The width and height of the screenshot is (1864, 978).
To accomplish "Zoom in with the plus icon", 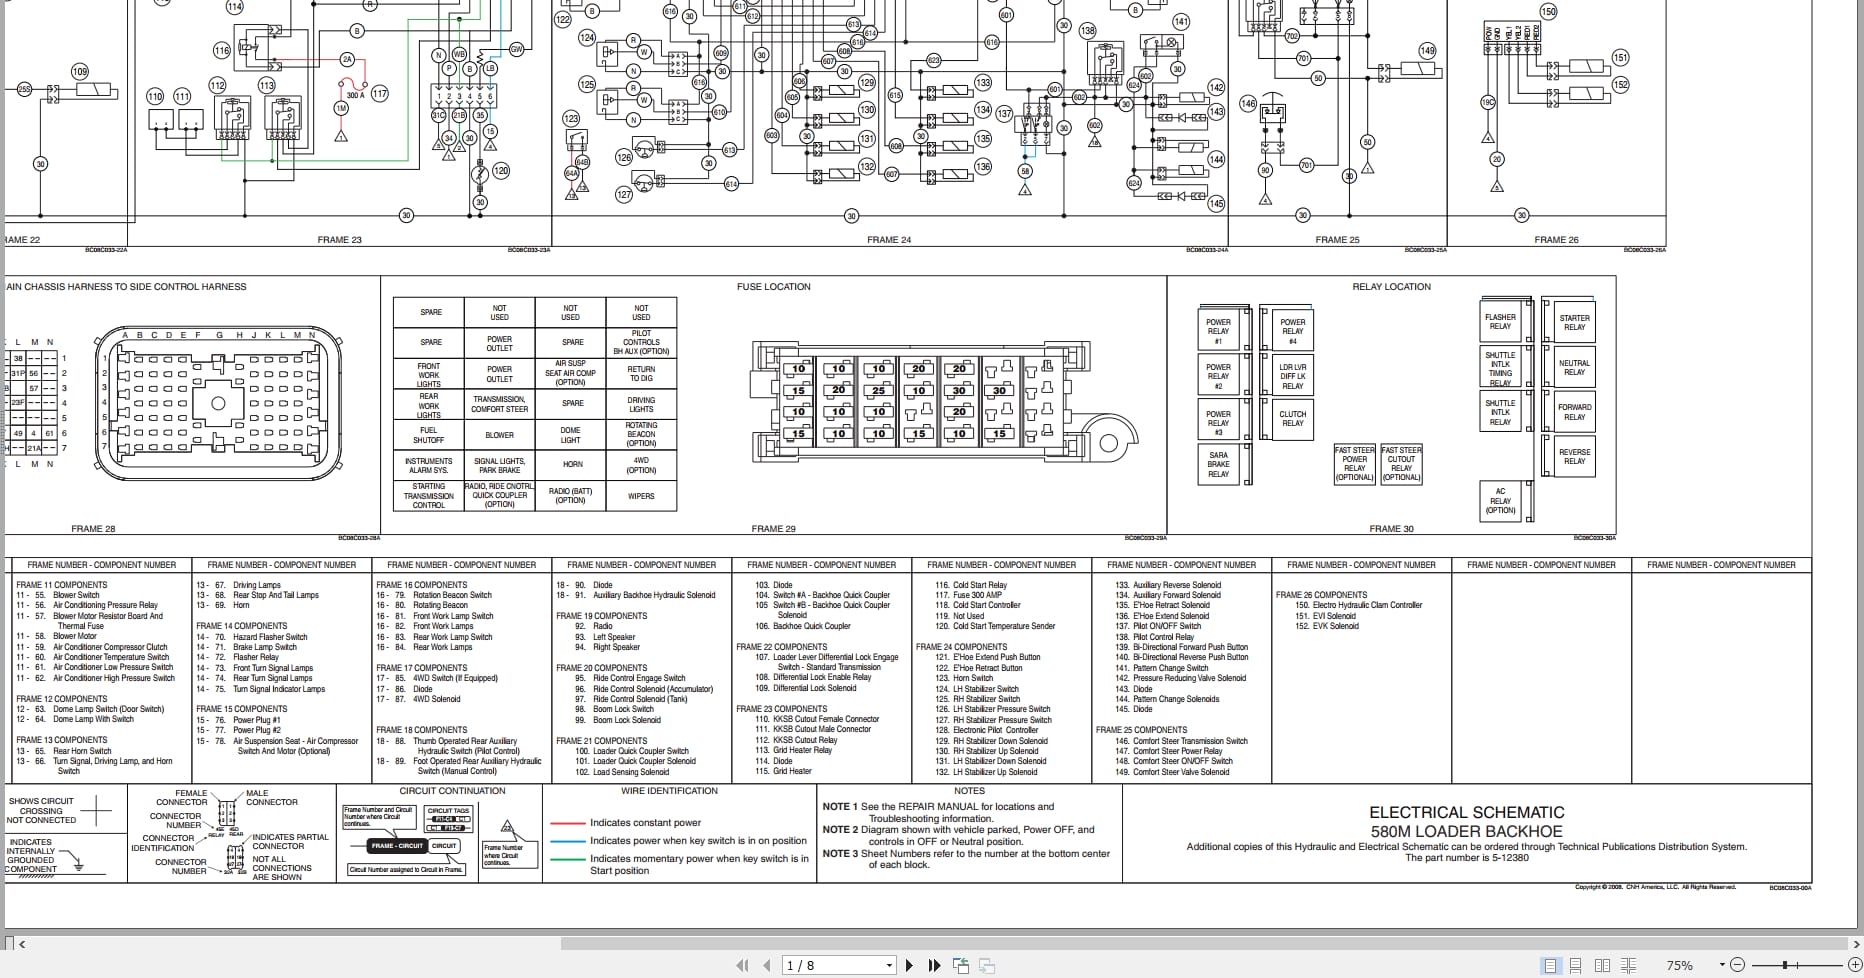I will (x=1855, y=965).
